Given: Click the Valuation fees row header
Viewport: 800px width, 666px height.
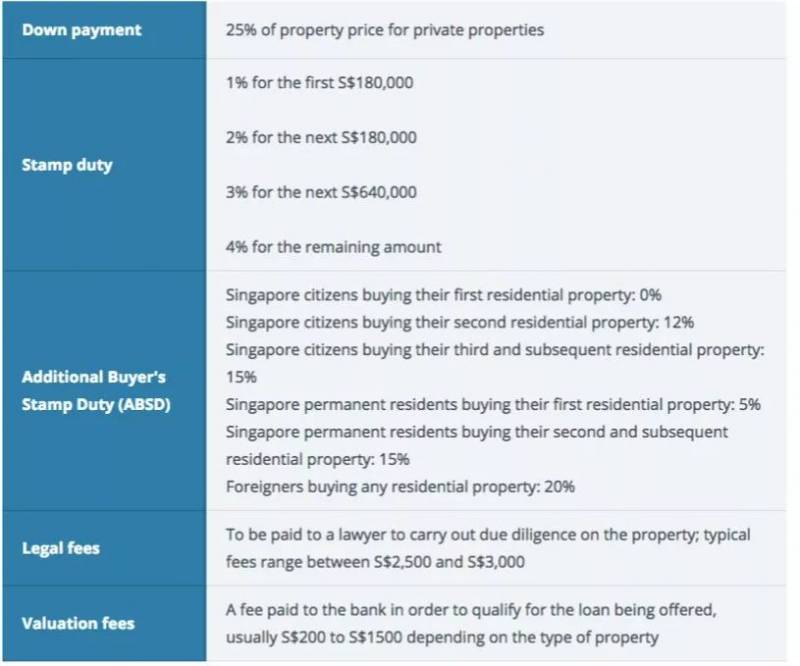Looking at the screenshot, I should tap(78, 623).
